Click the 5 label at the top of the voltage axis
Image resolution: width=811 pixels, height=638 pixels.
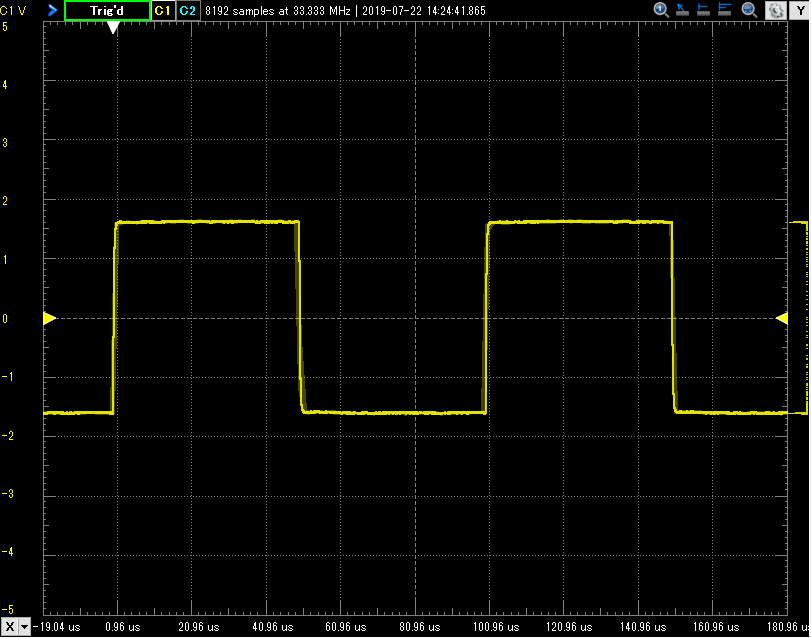pos(5,26)
